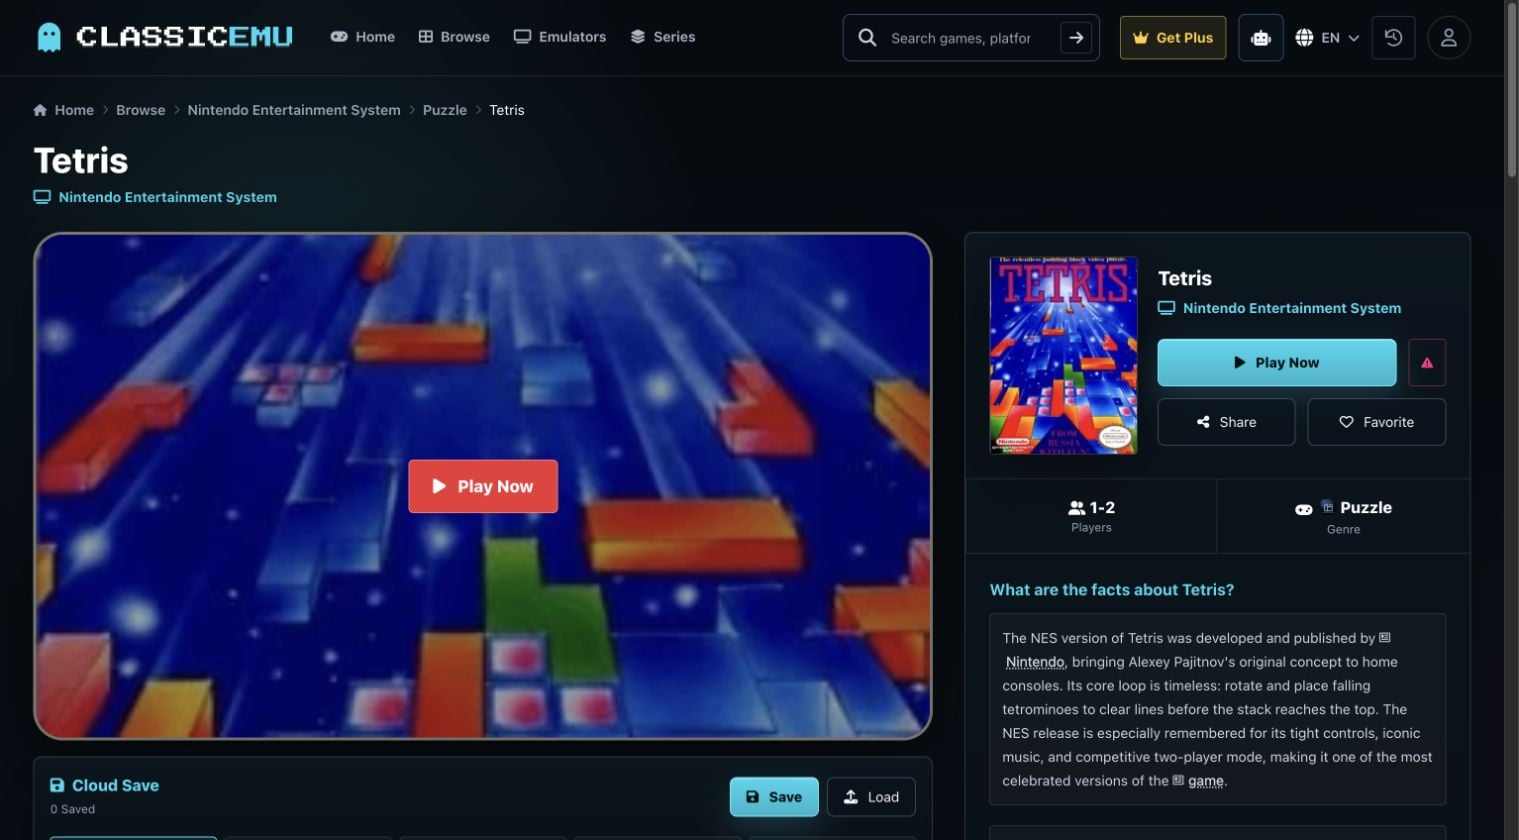Click the Cloud Save Load button
Screen dimensions: 1519x840
point(871,797)
